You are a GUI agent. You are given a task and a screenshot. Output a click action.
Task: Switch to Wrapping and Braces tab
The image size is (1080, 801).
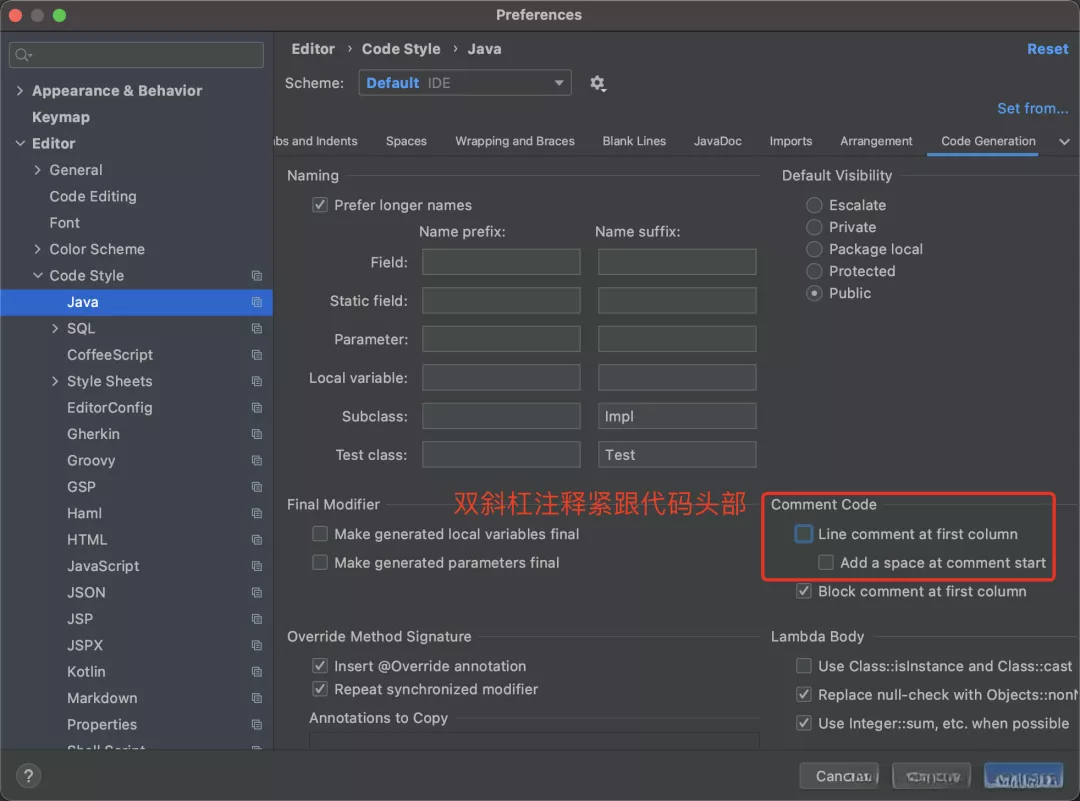[x=515, y=141]
